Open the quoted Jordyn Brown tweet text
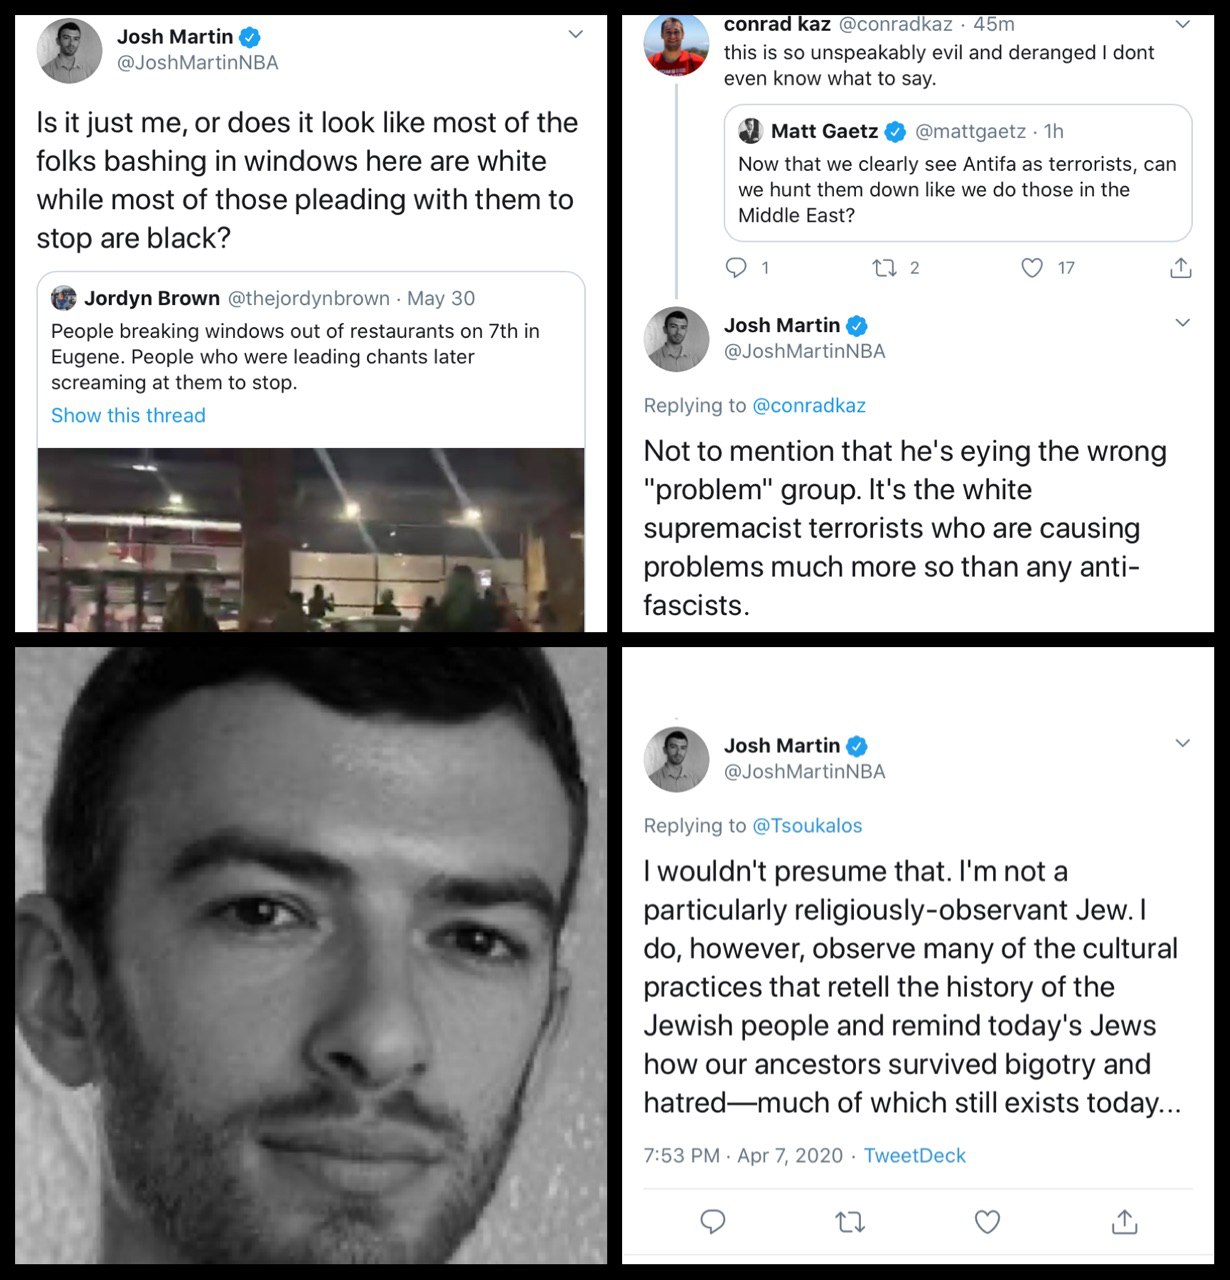Viewport: 1230px width, 1280px height. 295,356
